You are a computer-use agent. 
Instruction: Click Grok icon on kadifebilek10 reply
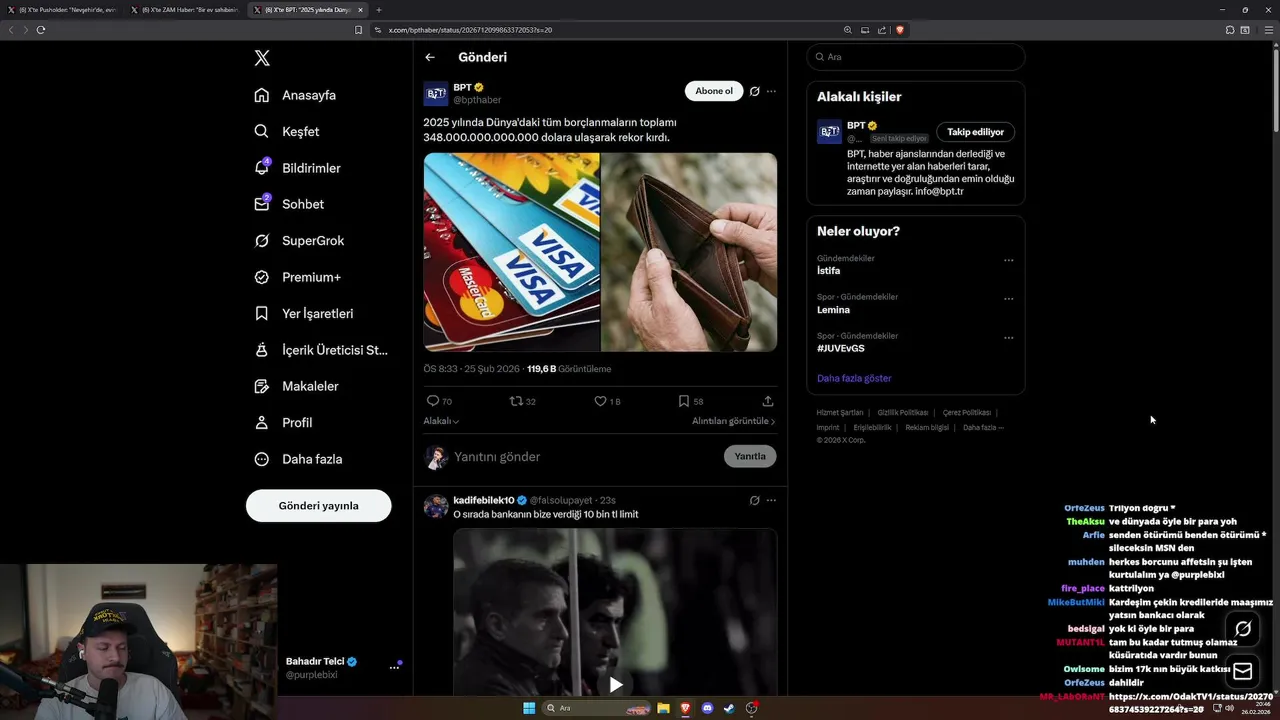[755, 500]
